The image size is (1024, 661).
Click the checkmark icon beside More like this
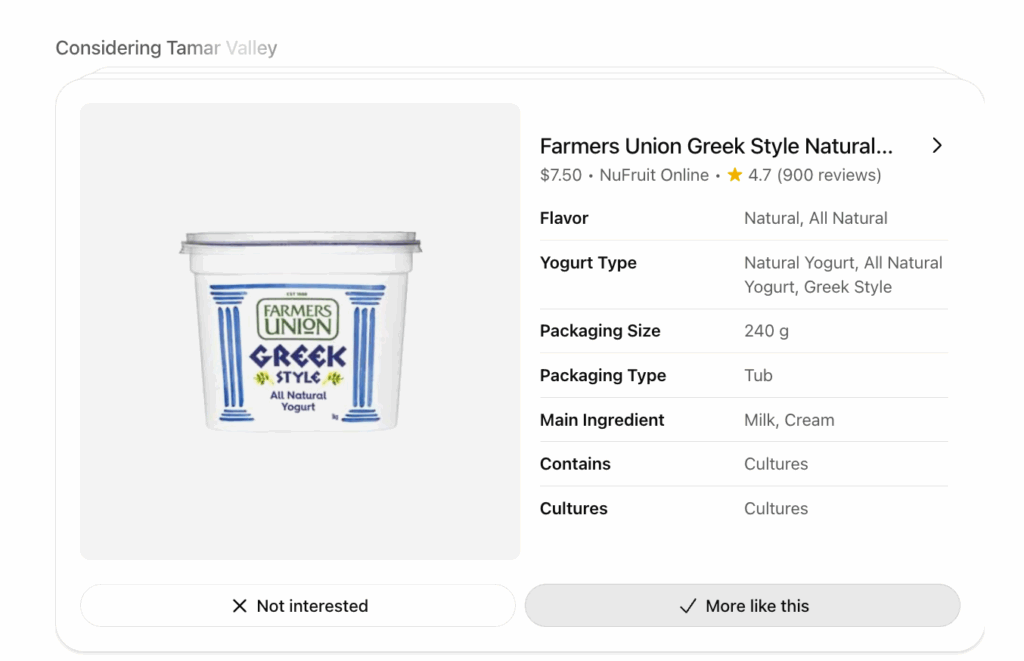tap(687, 606)
